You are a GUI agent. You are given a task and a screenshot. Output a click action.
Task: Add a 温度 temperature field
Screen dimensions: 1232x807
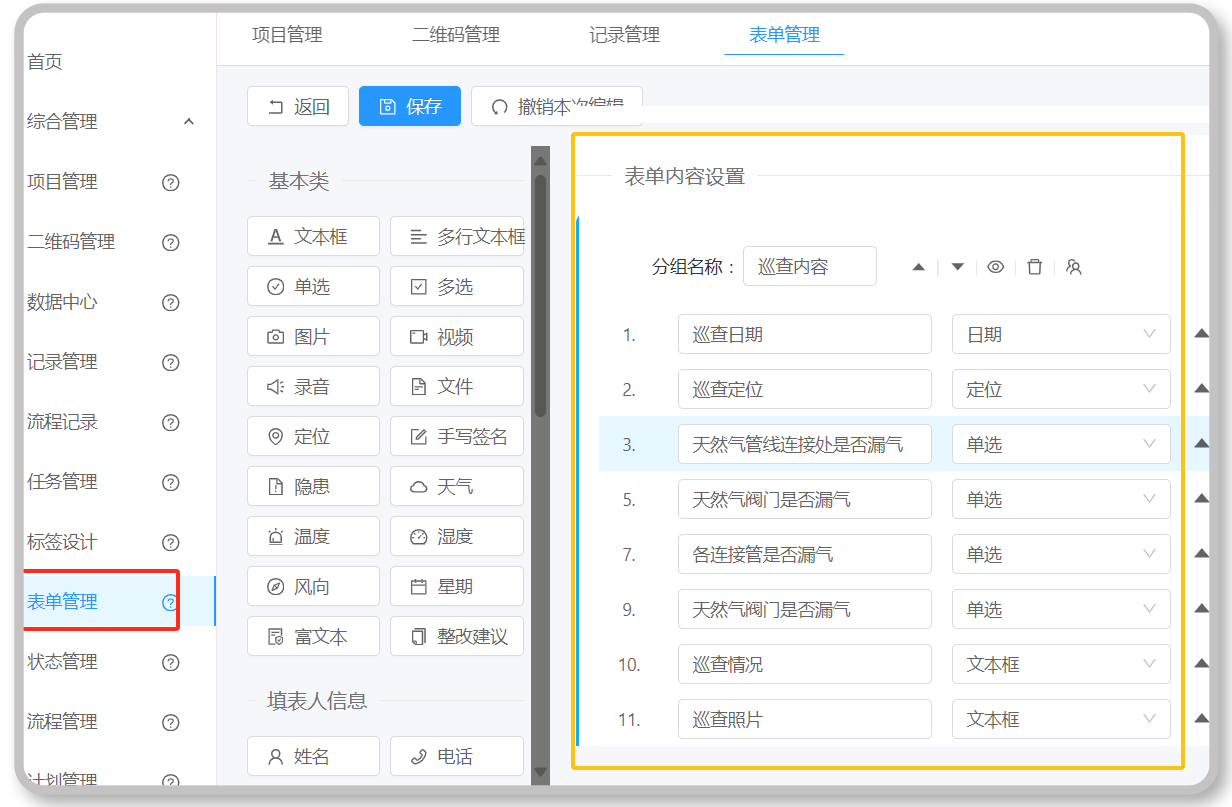point(313,536)
